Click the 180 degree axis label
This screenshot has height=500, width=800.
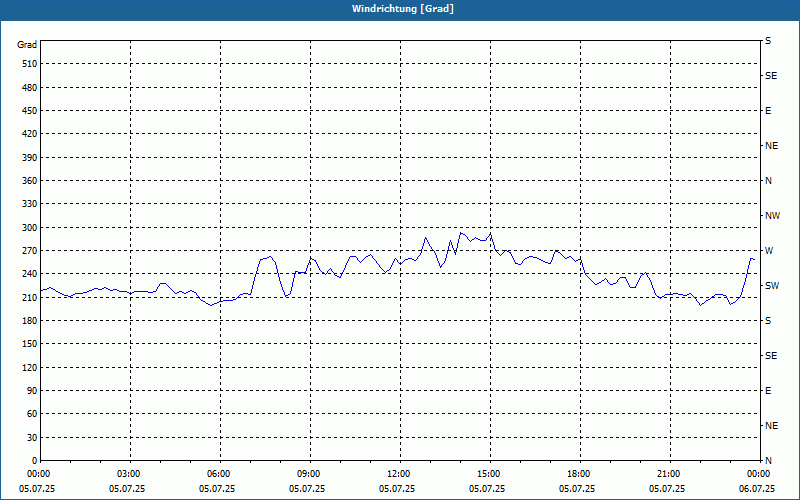(x=30, y=320)
